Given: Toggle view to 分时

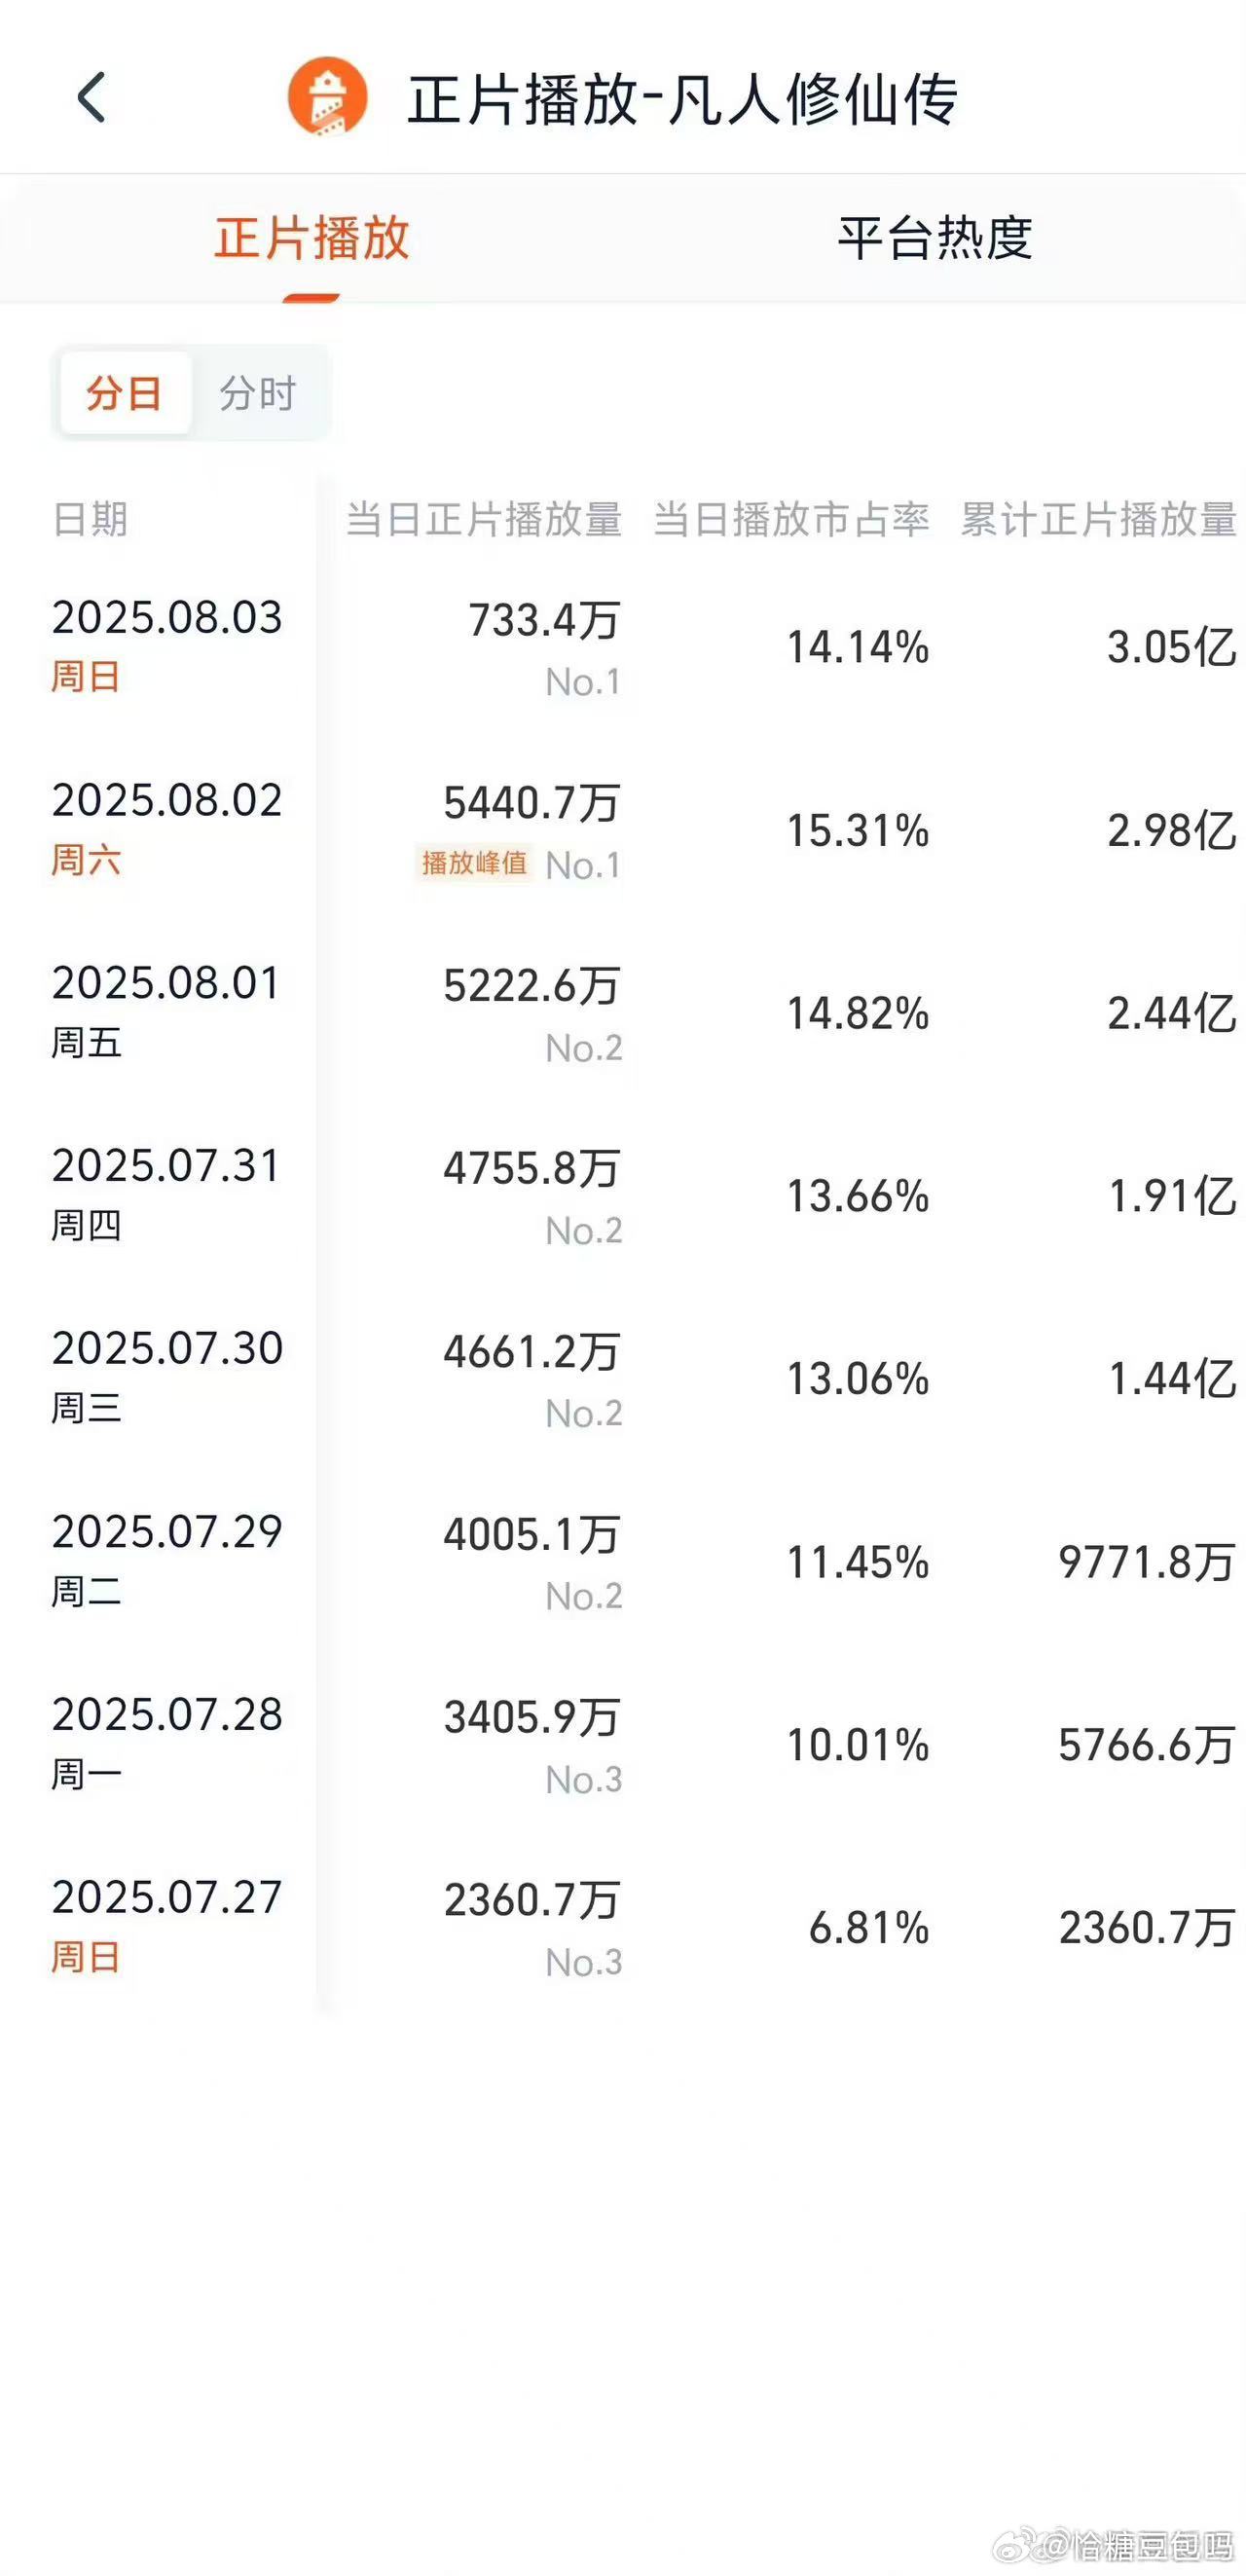Looking at the screenshot, I should point(258,393).
